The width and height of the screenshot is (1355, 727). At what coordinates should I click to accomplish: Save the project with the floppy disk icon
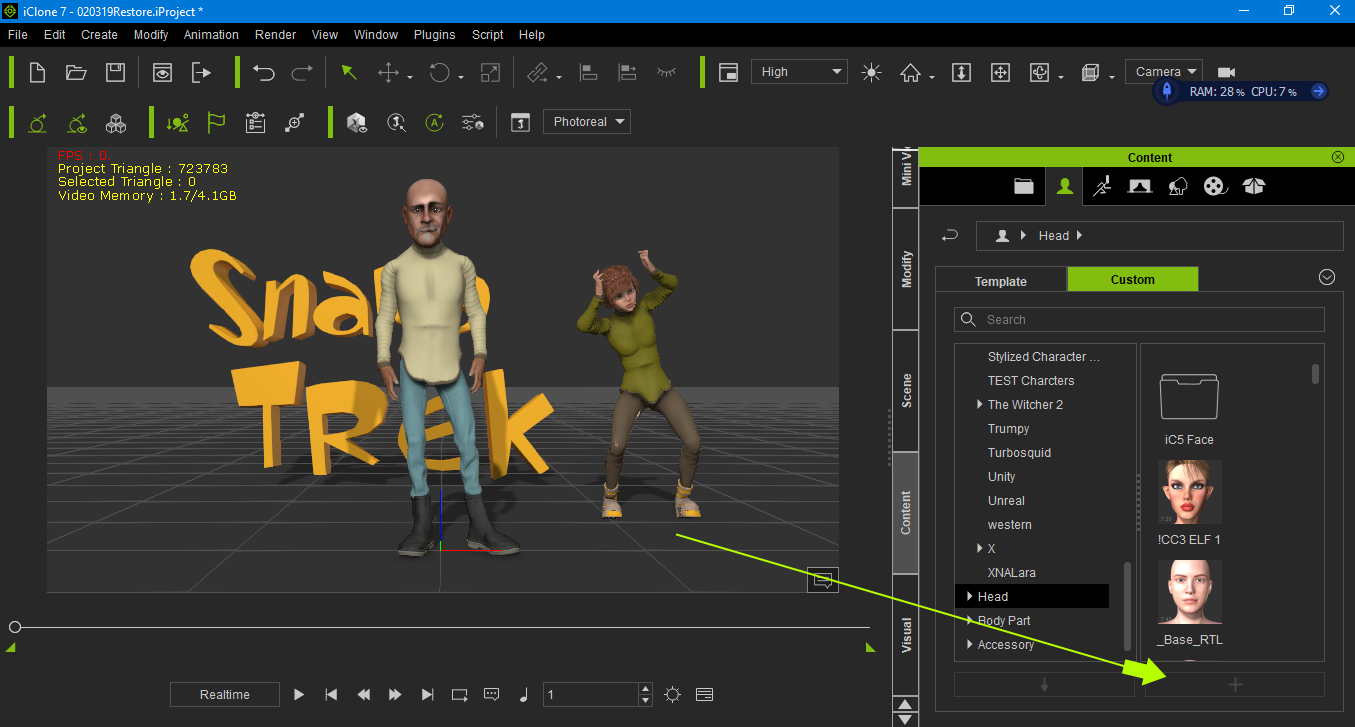(x=115, y=72)
